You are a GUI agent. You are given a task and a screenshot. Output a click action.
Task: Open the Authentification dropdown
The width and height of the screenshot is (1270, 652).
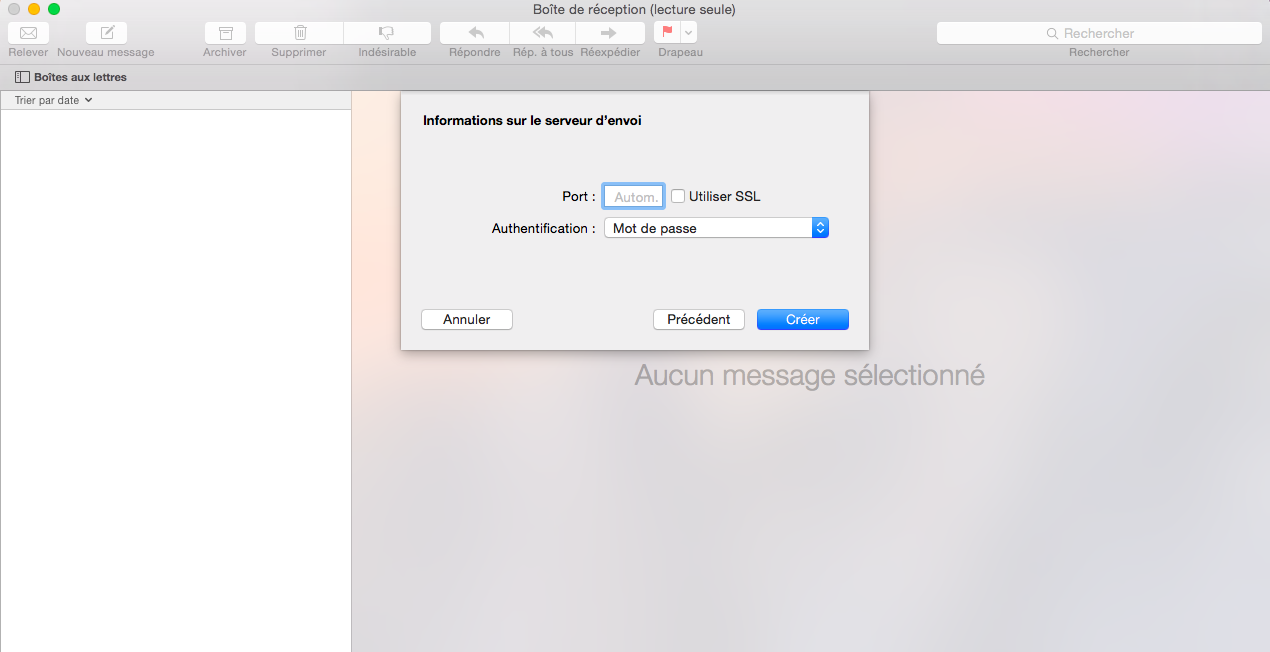click(717, 228)
